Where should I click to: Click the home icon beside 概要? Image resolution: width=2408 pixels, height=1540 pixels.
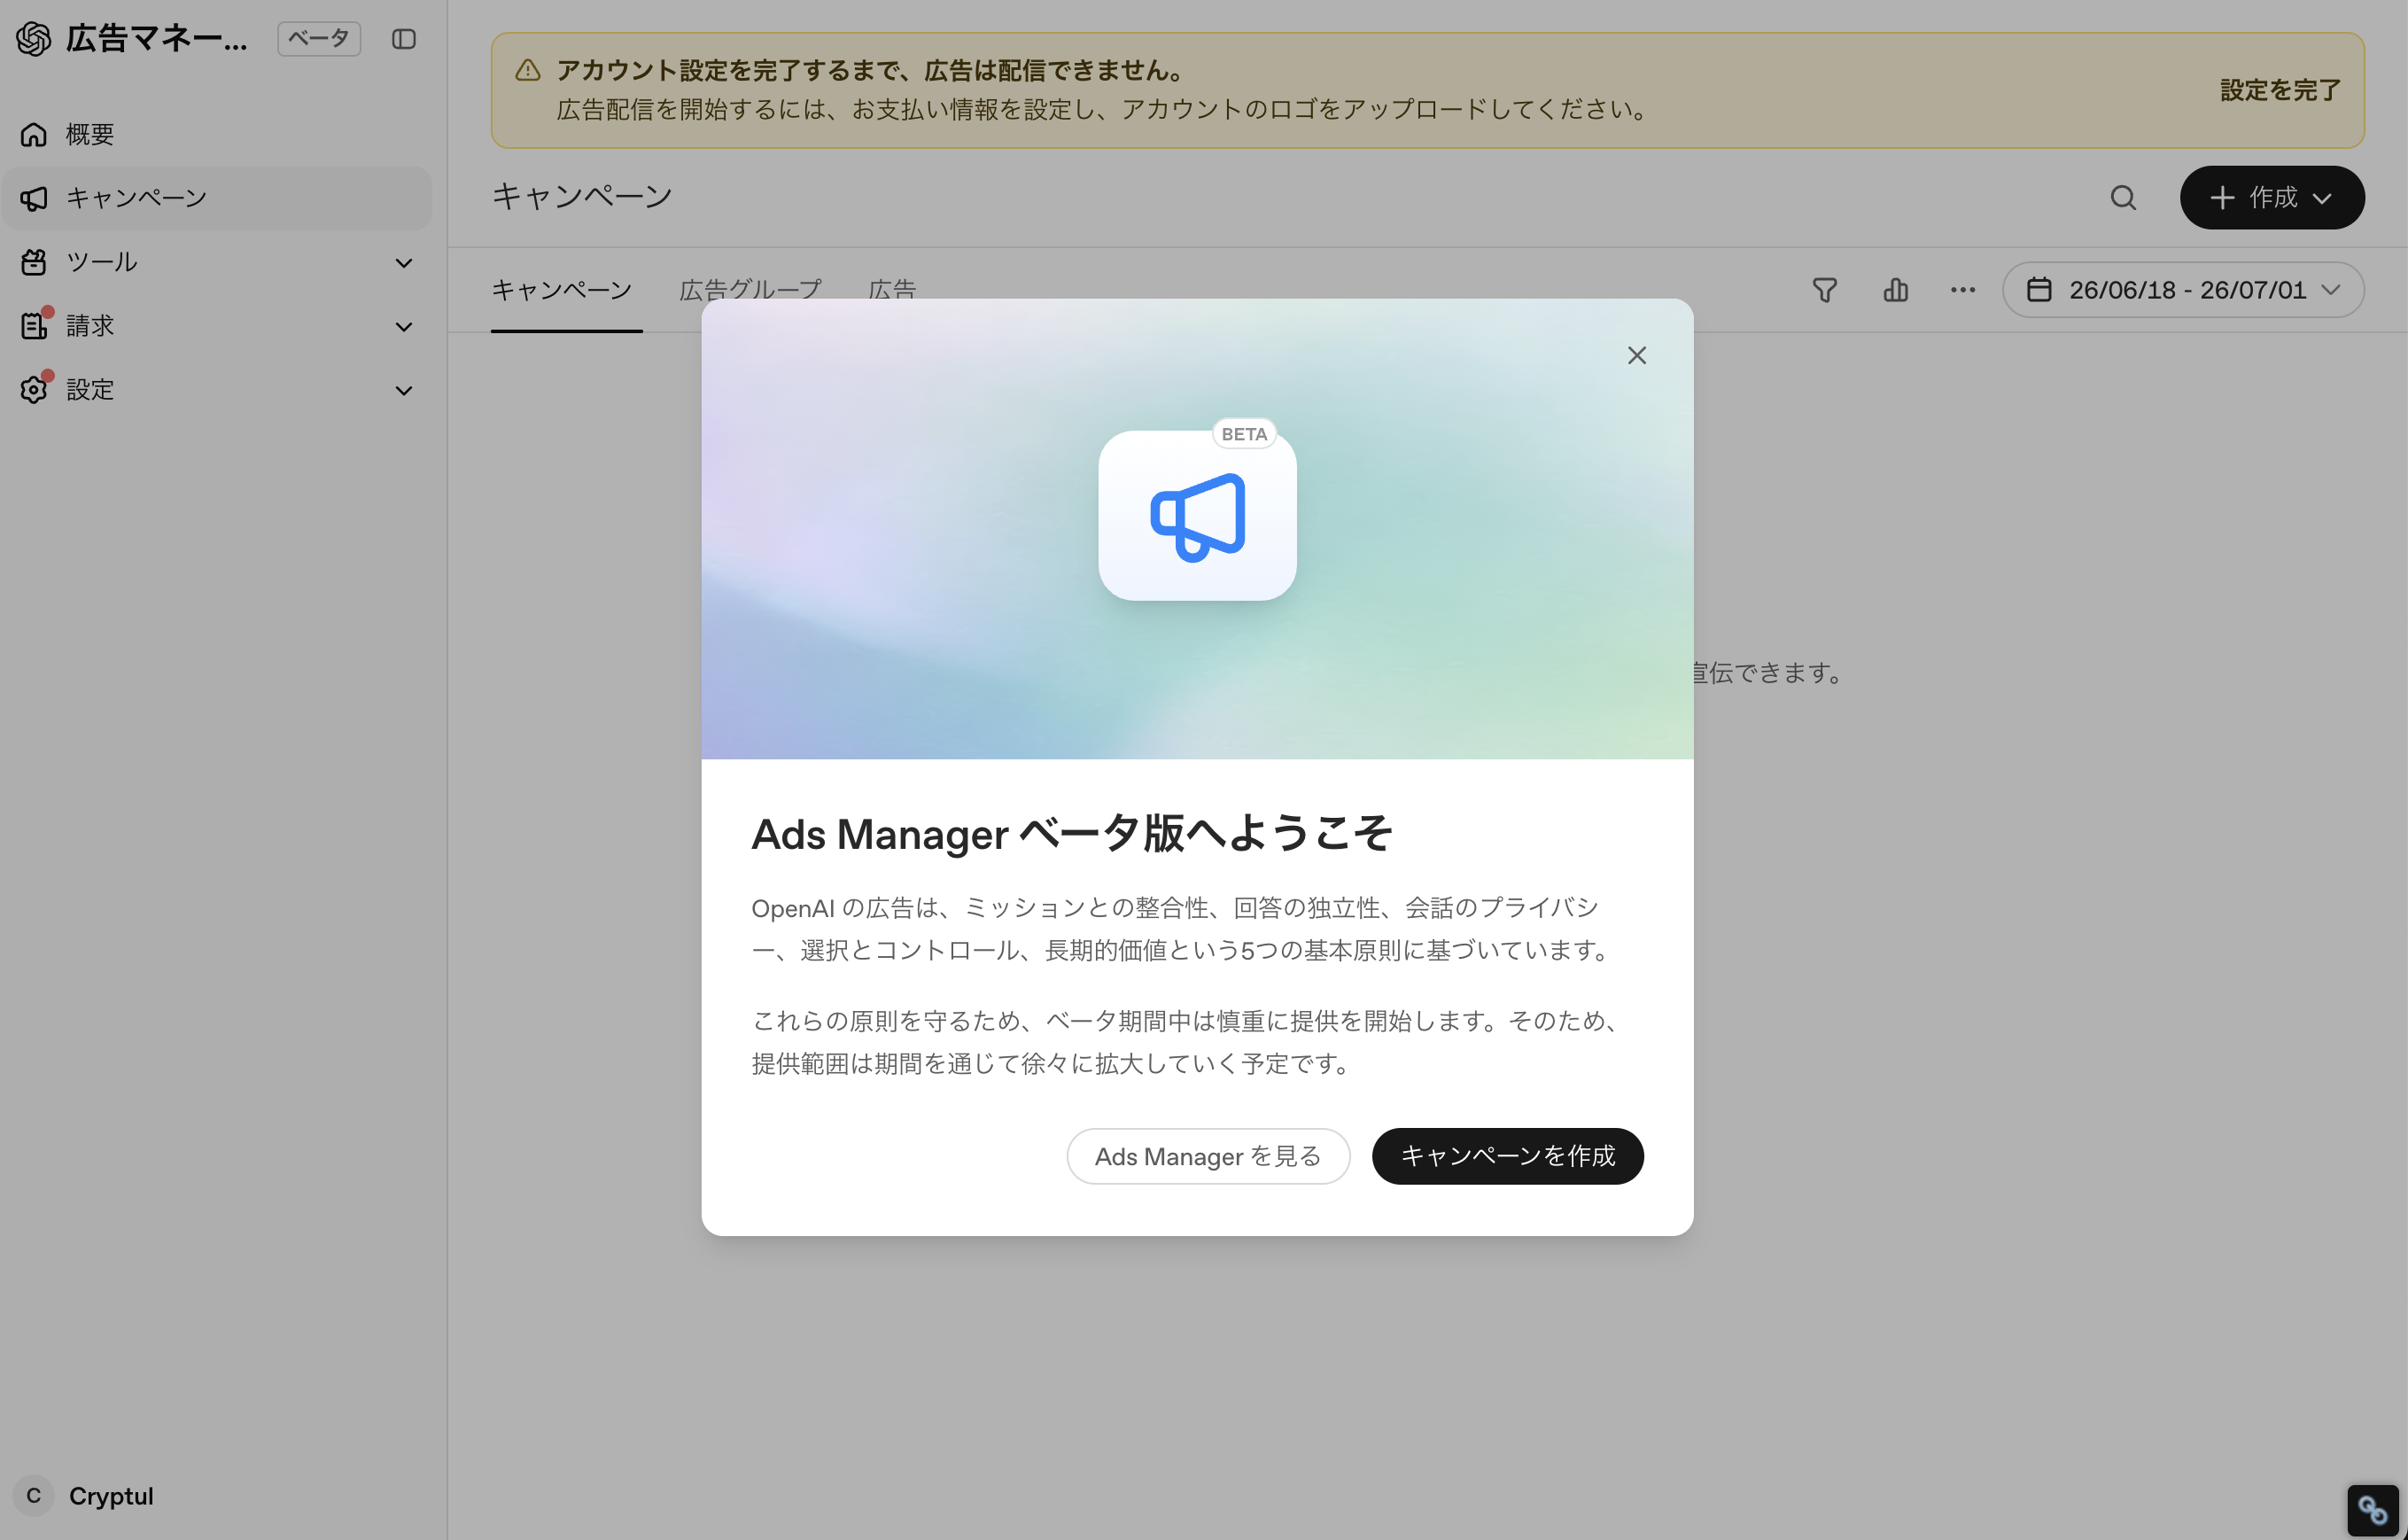click(34, 134)
